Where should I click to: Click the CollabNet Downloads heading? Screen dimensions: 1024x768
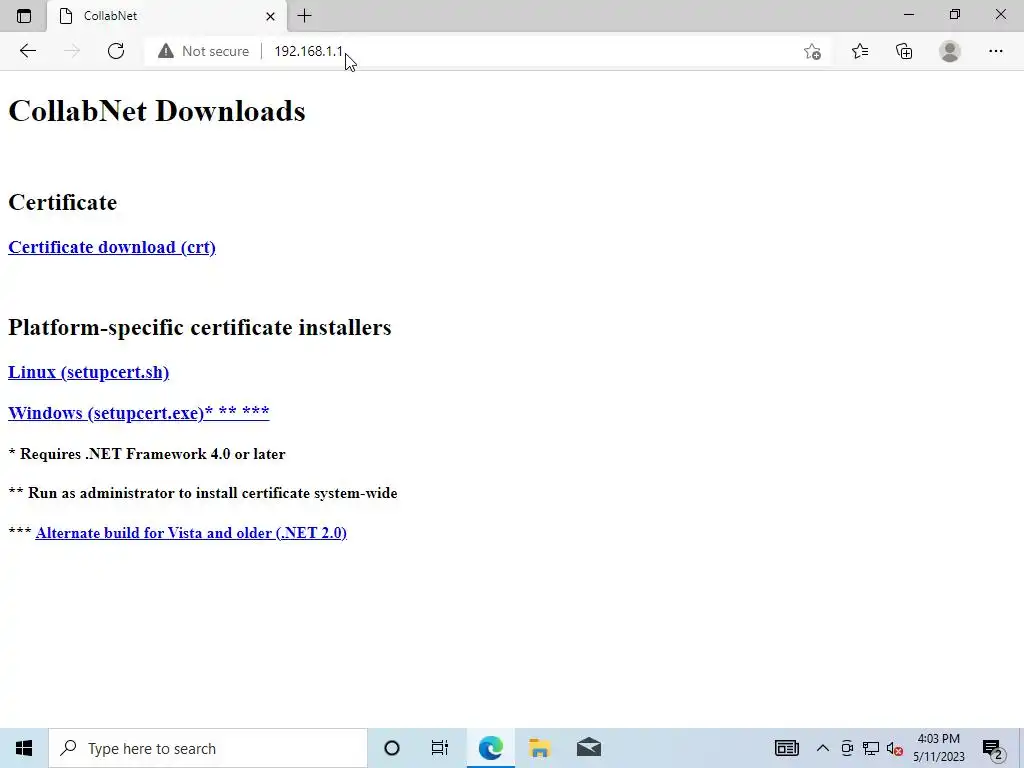pyautogui.click(x=157, y=111)
